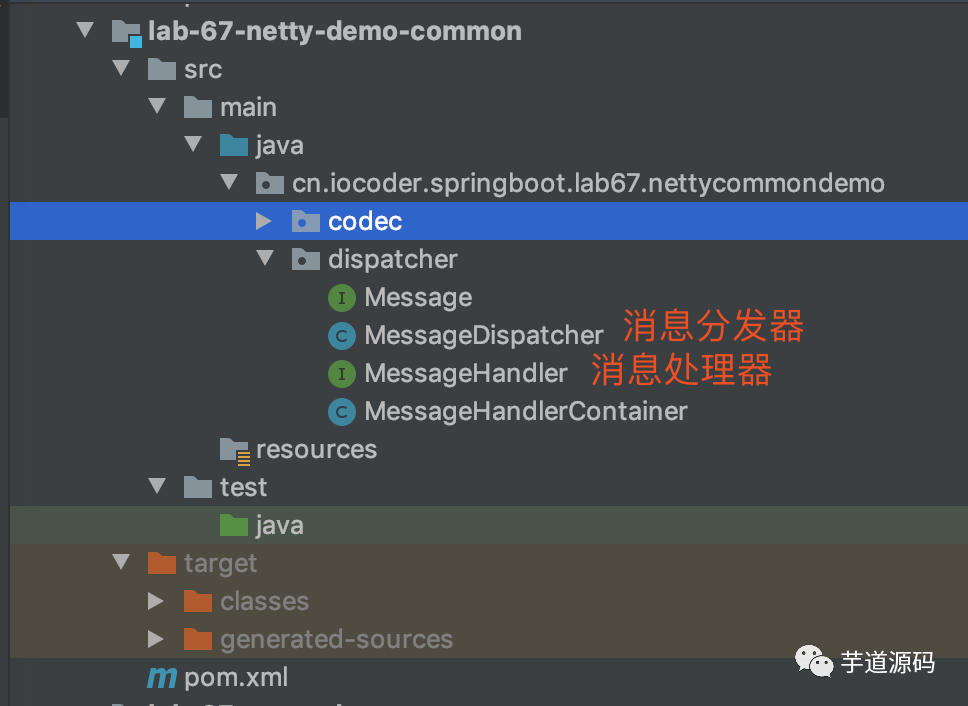This screenshot has width=968, height=706.
Task: Select the main folder item
Action: (x=248, y=107)
